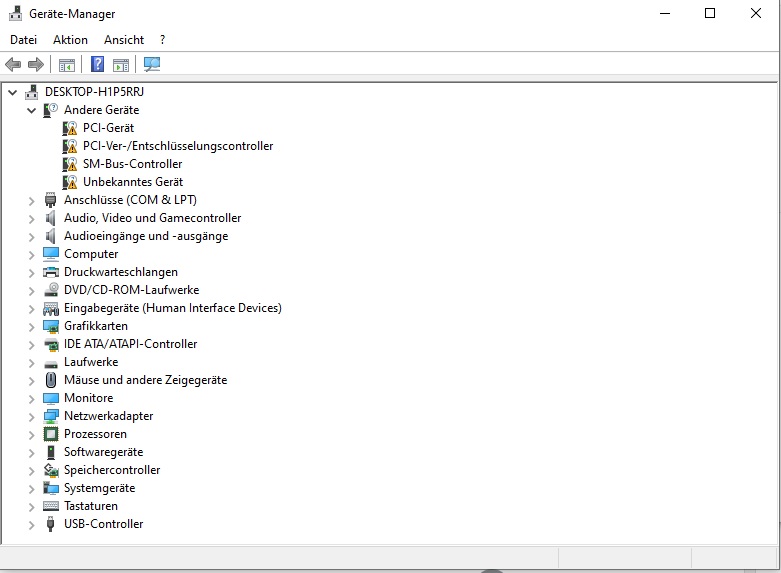Expand the Audio, Video und Gamecontroller node
The width and height of the screenshot is (781, 573).
[x=32, y=218]
